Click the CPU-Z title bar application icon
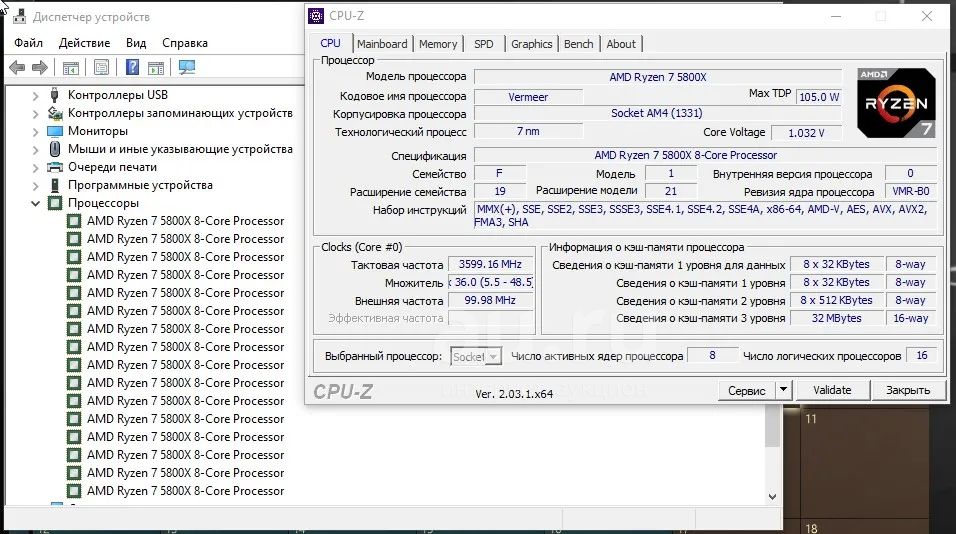Image resolution: width=956 pixels, height=534 pixels. (316, 16)
